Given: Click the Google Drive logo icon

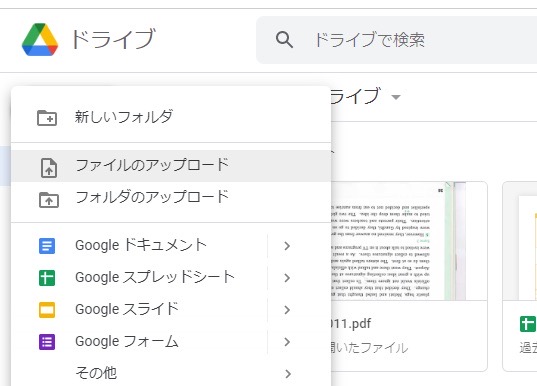Looking at the screenshot, I should point(40,39).
